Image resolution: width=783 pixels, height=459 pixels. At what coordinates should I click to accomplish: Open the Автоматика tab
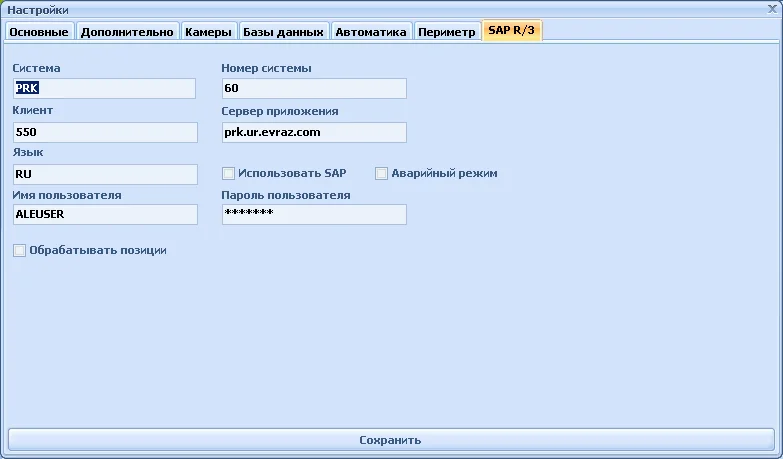pos(371,32)
